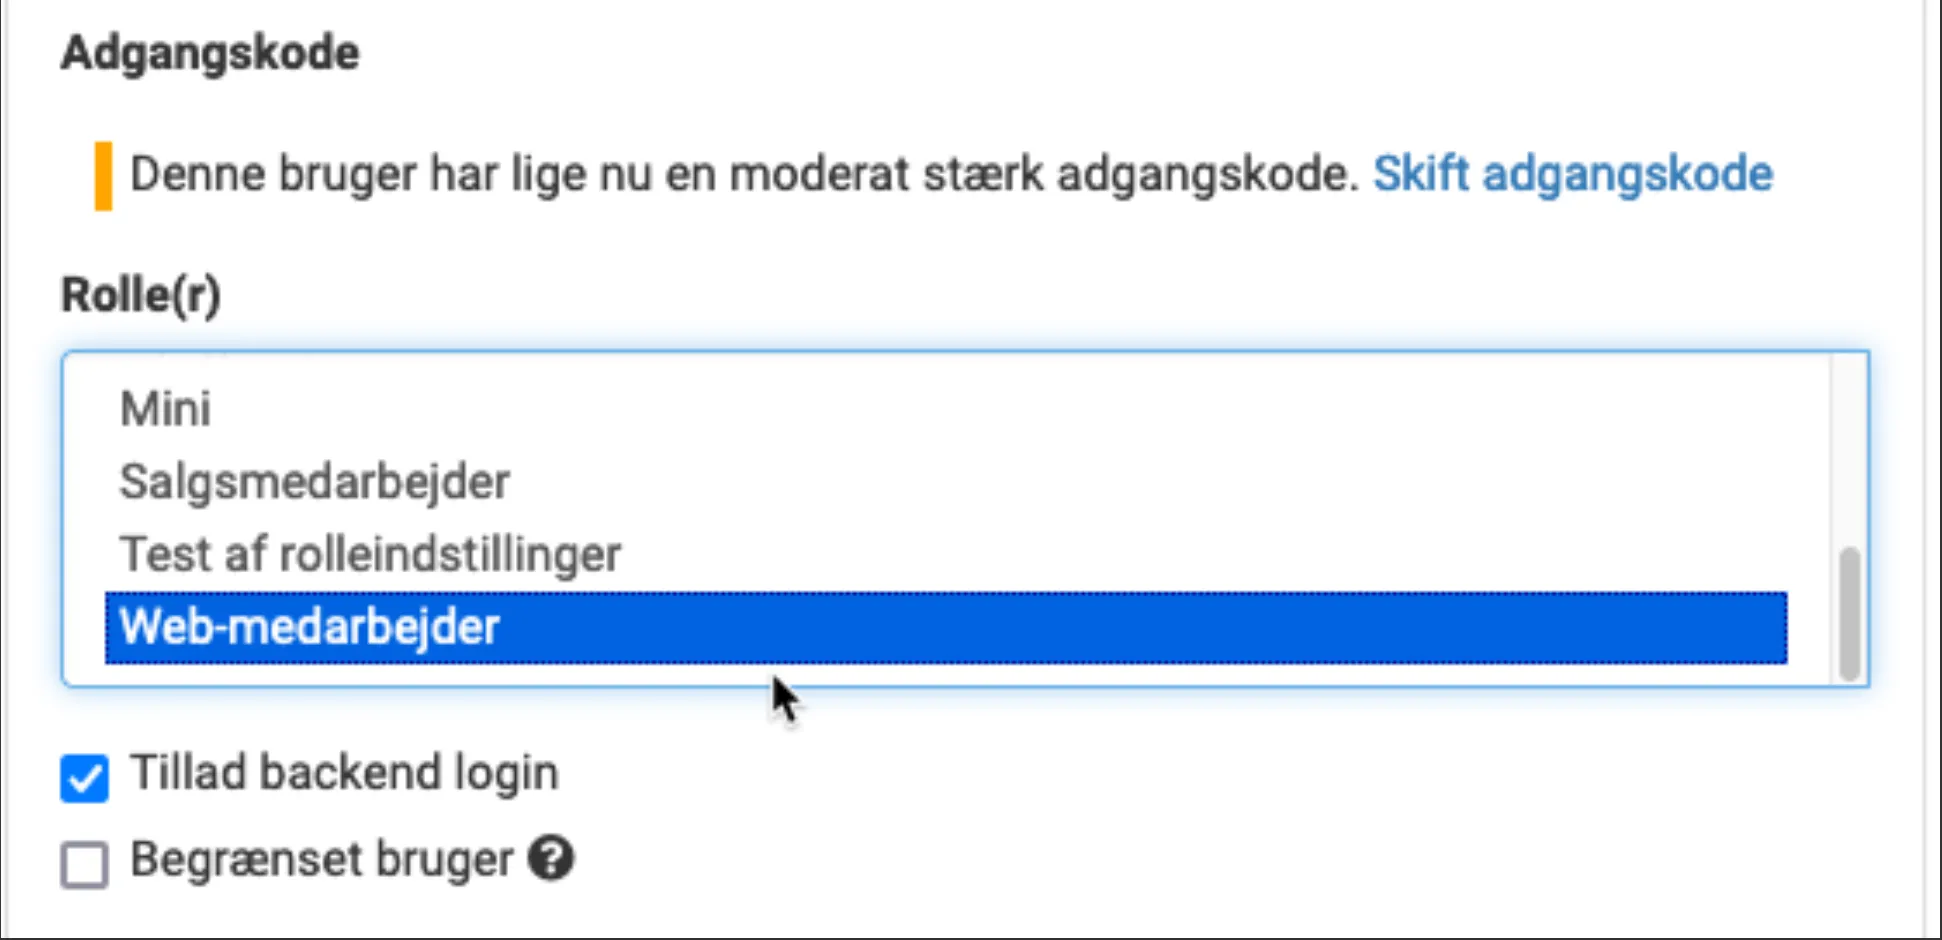
Task: Click the Rolle(r) label
Action: [141, 294]
